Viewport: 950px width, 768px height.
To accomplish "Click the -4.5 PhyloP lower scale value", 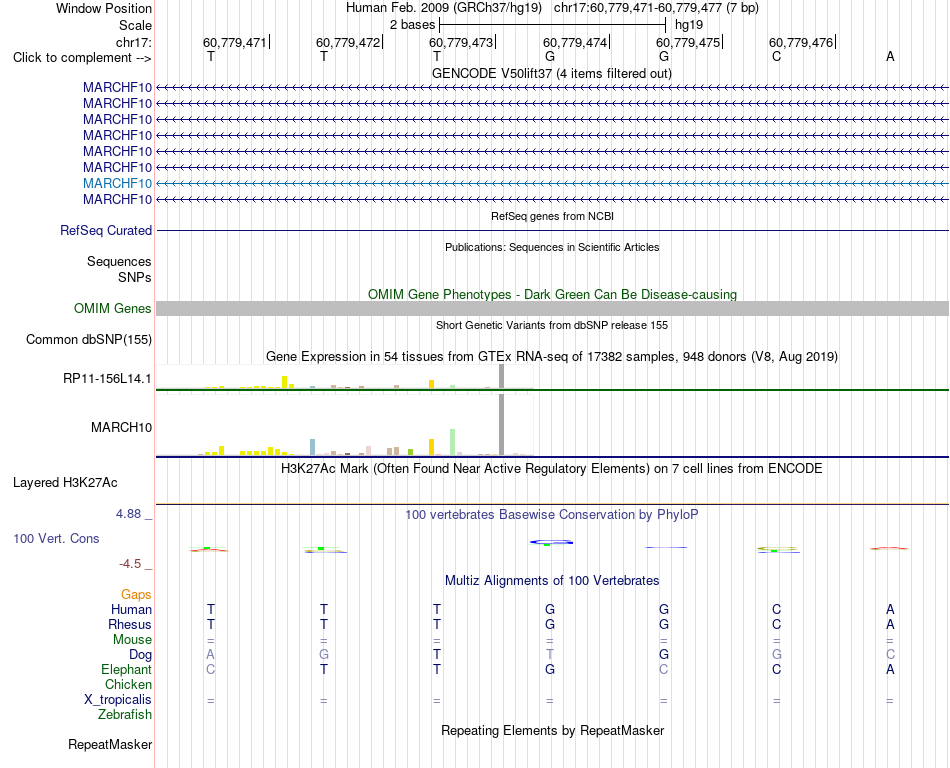I will (130, 564).
